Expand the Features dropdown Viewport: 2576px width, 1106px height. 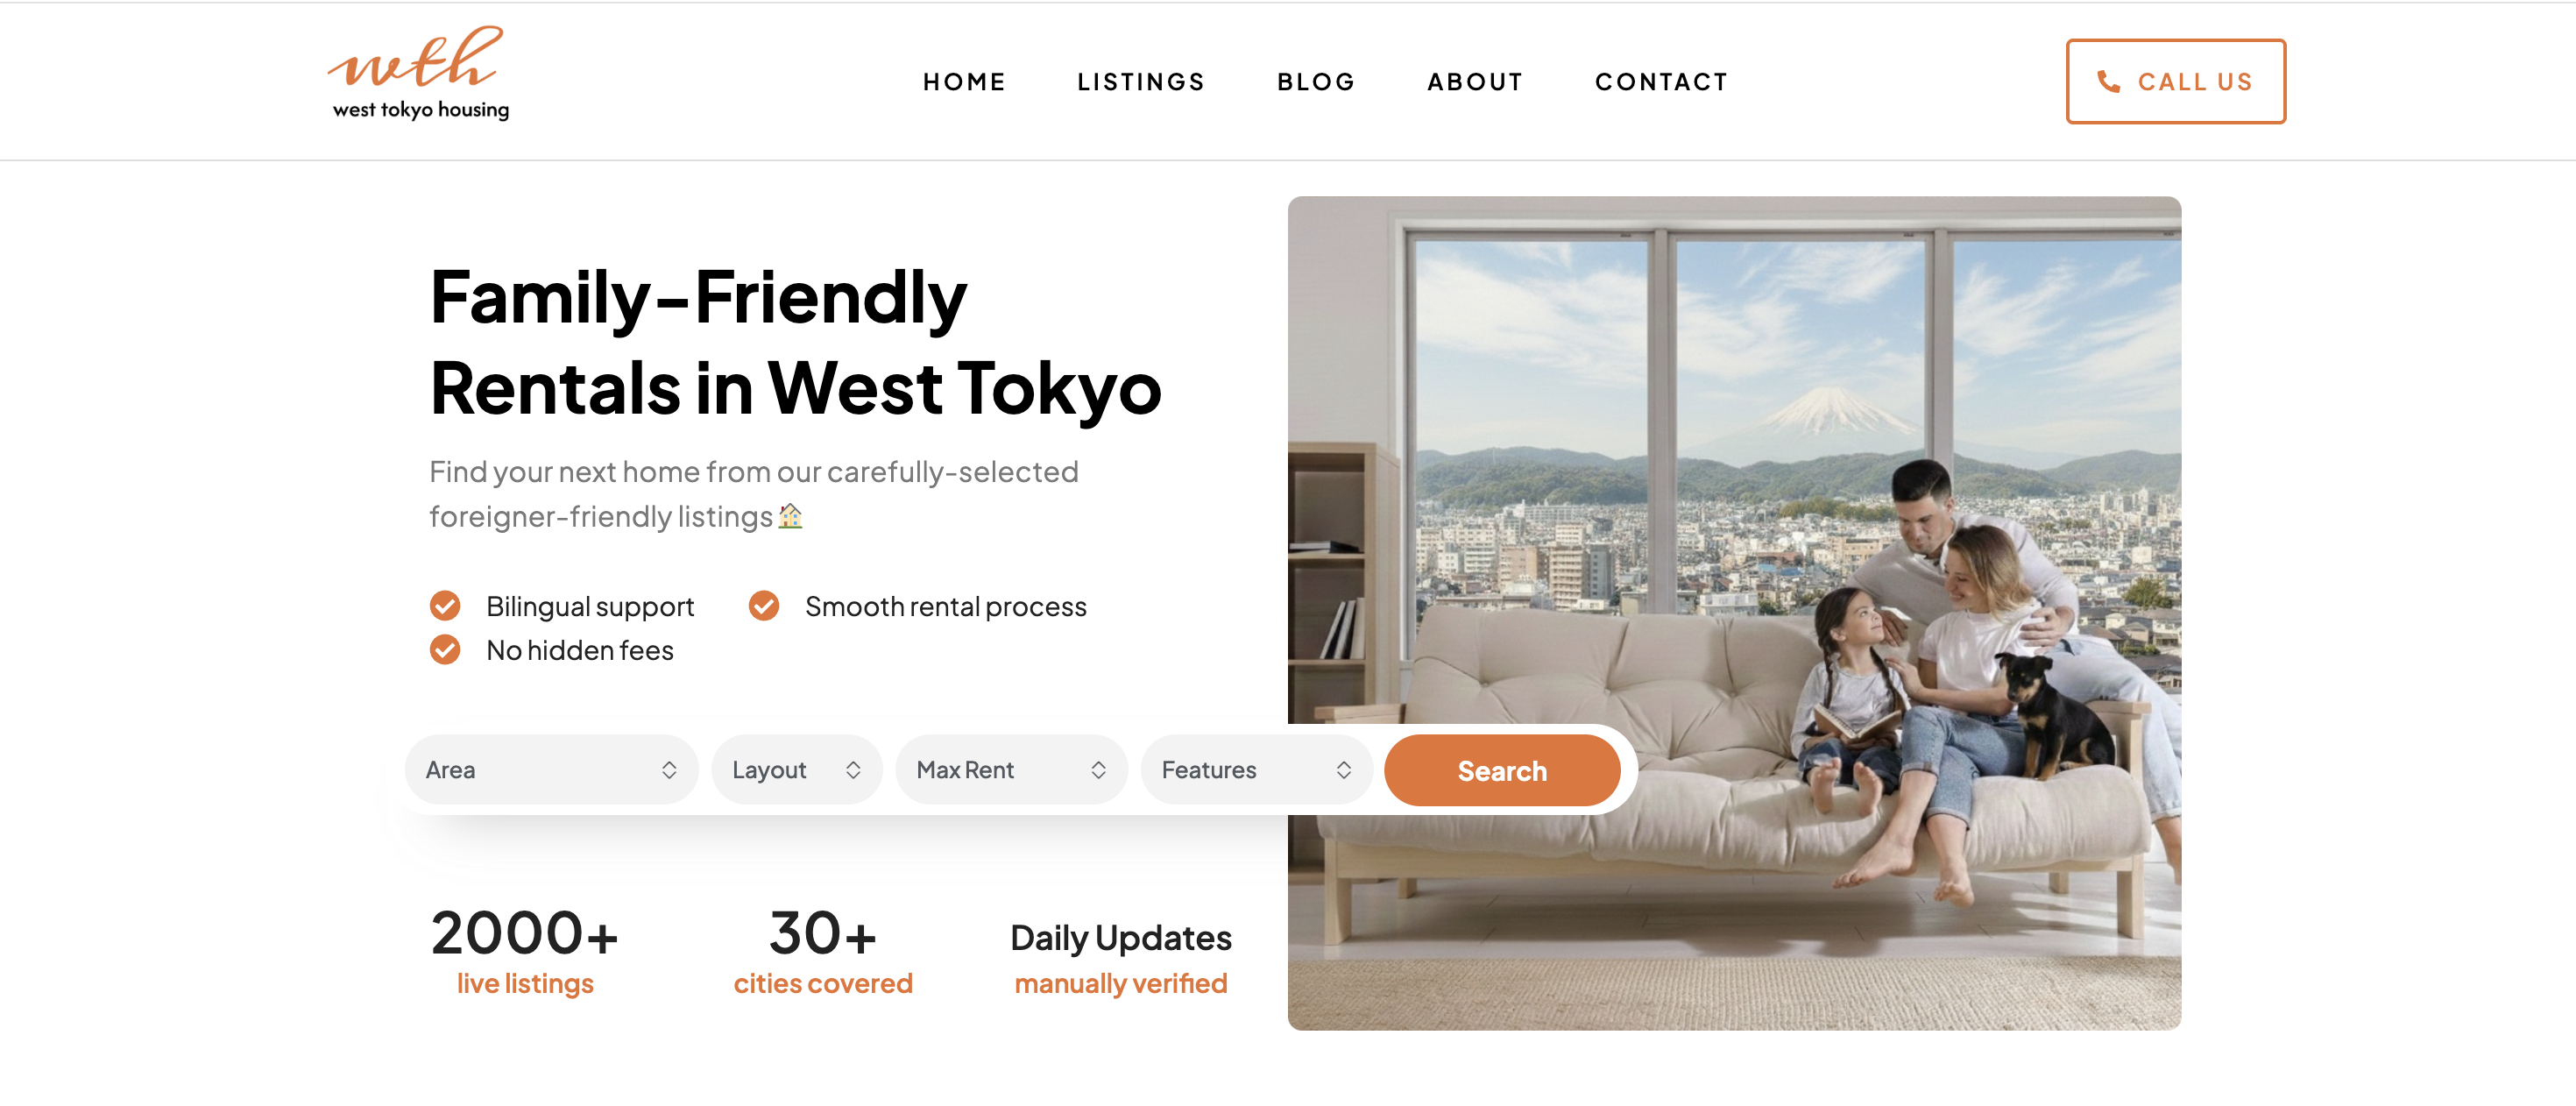(1256, 770)
